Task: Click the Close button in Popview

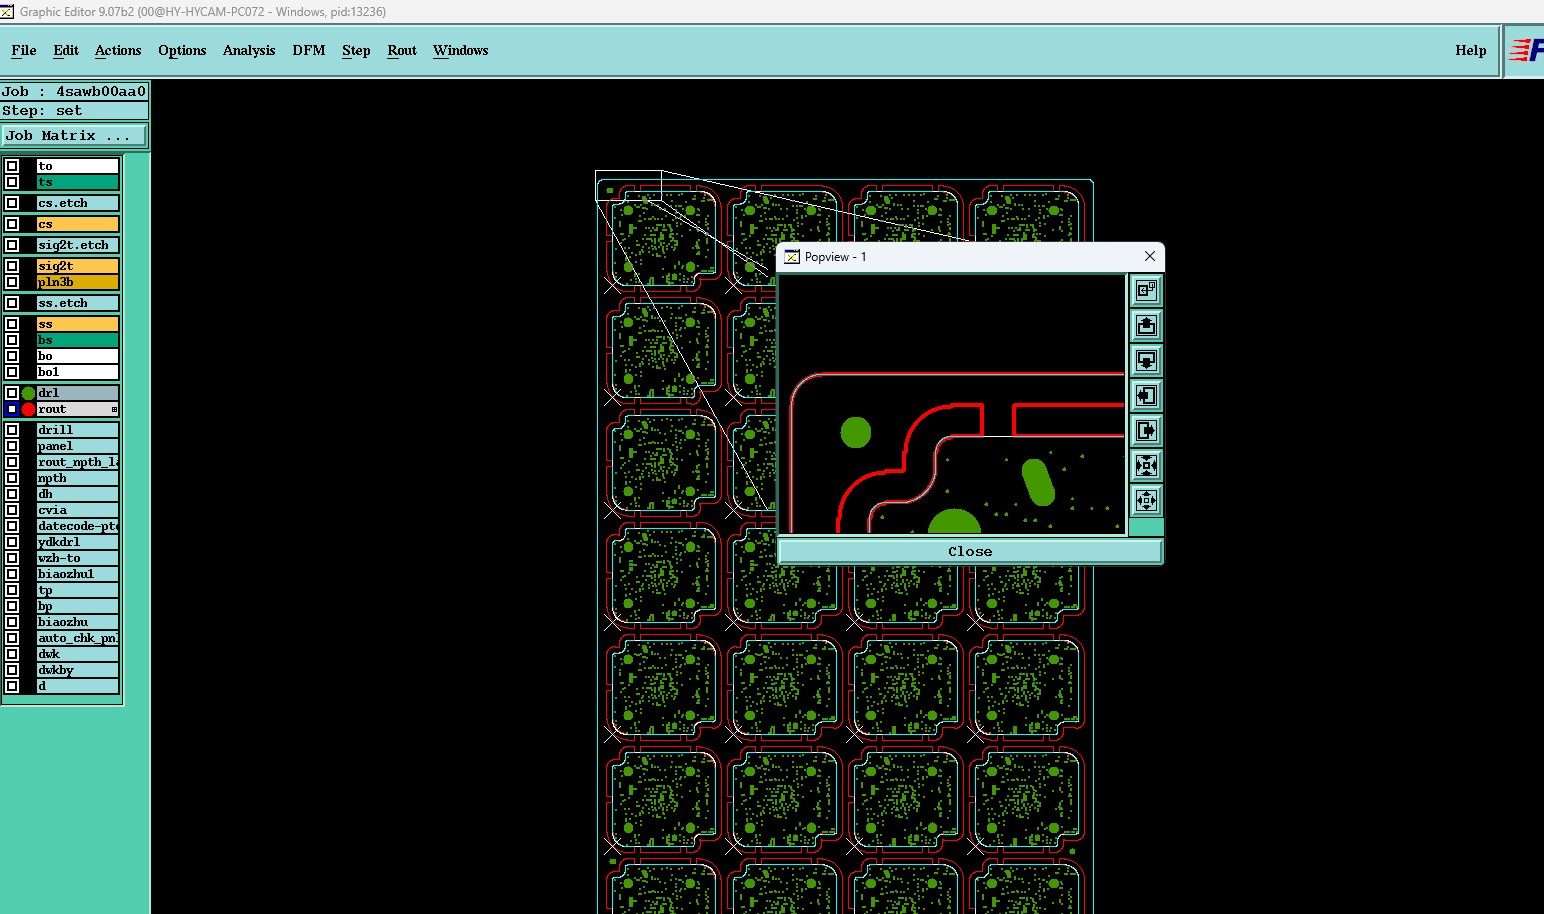Action: pos(970,551)
